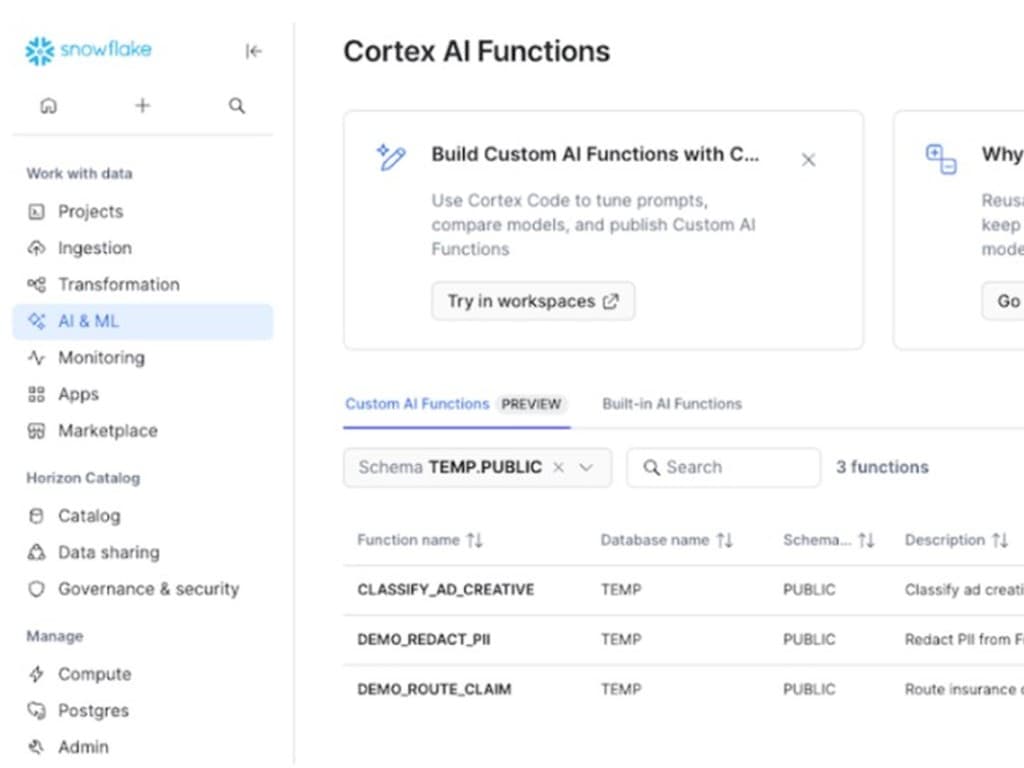Dismiss the Build Custom AI Functions card
Screen dimensions: 1024x768
click(x=808, y=159)
